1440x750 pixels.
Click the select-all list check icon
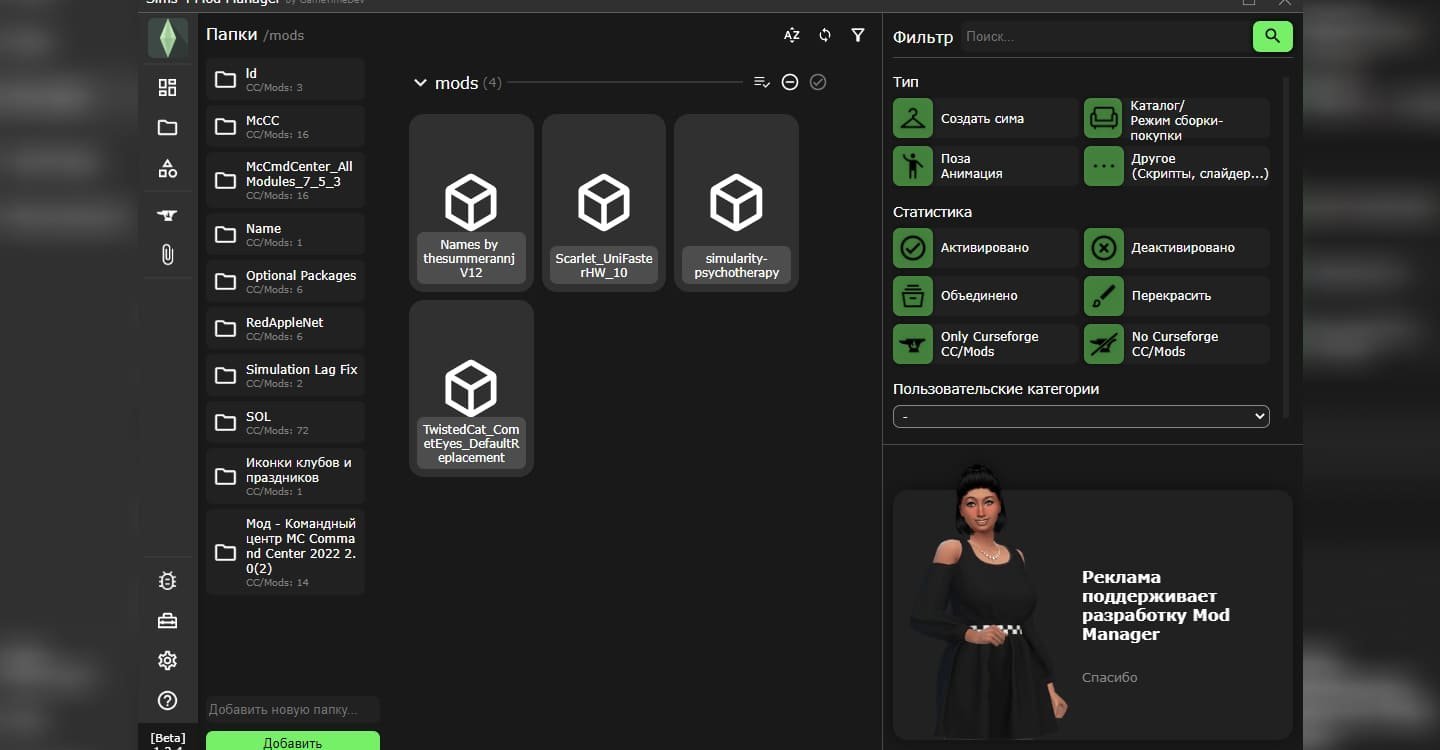click(x=762, y=82)
